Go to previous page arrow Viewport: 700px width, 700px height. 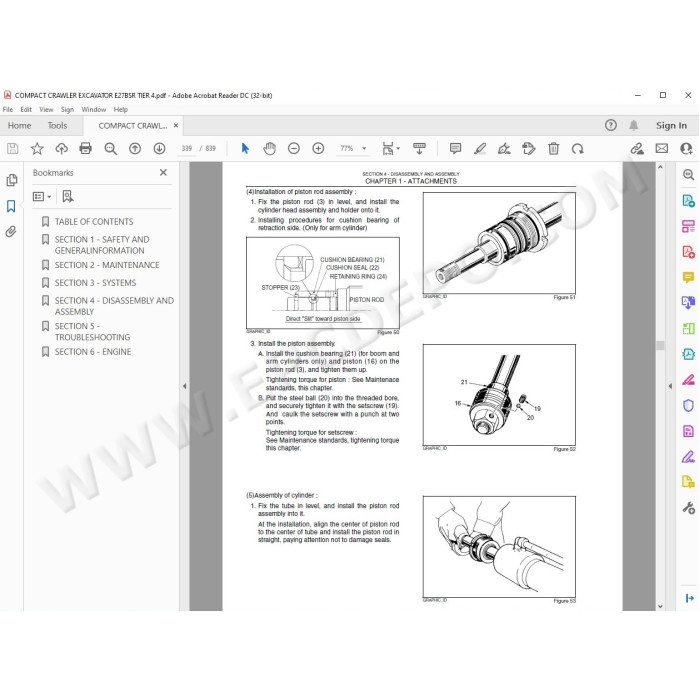point(135,148)
